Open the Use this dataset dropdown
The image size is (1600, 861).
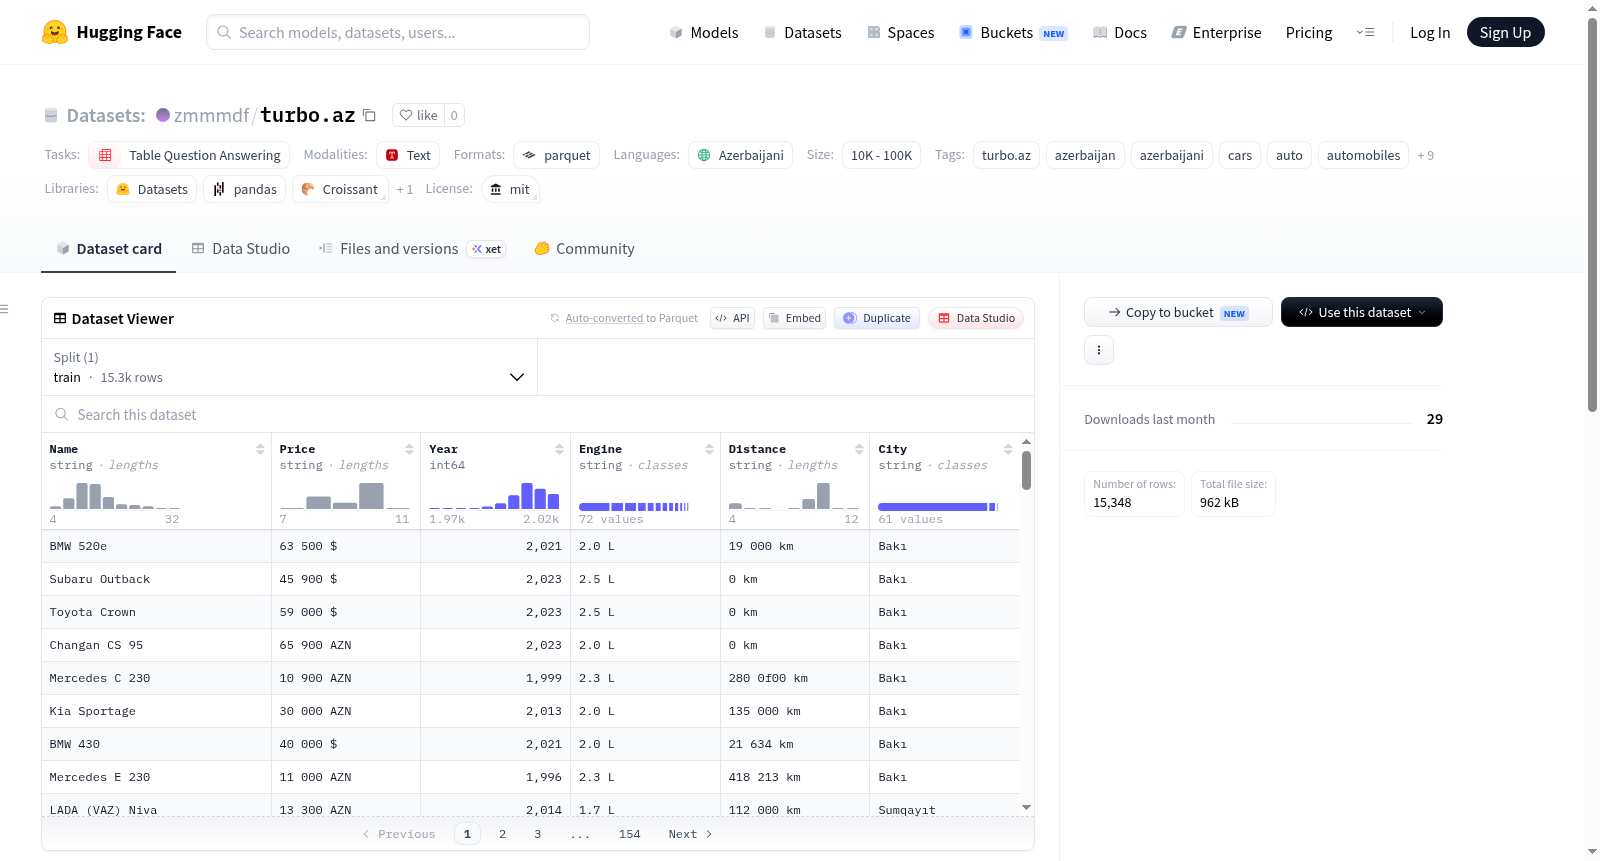[x=1362, y=312]
